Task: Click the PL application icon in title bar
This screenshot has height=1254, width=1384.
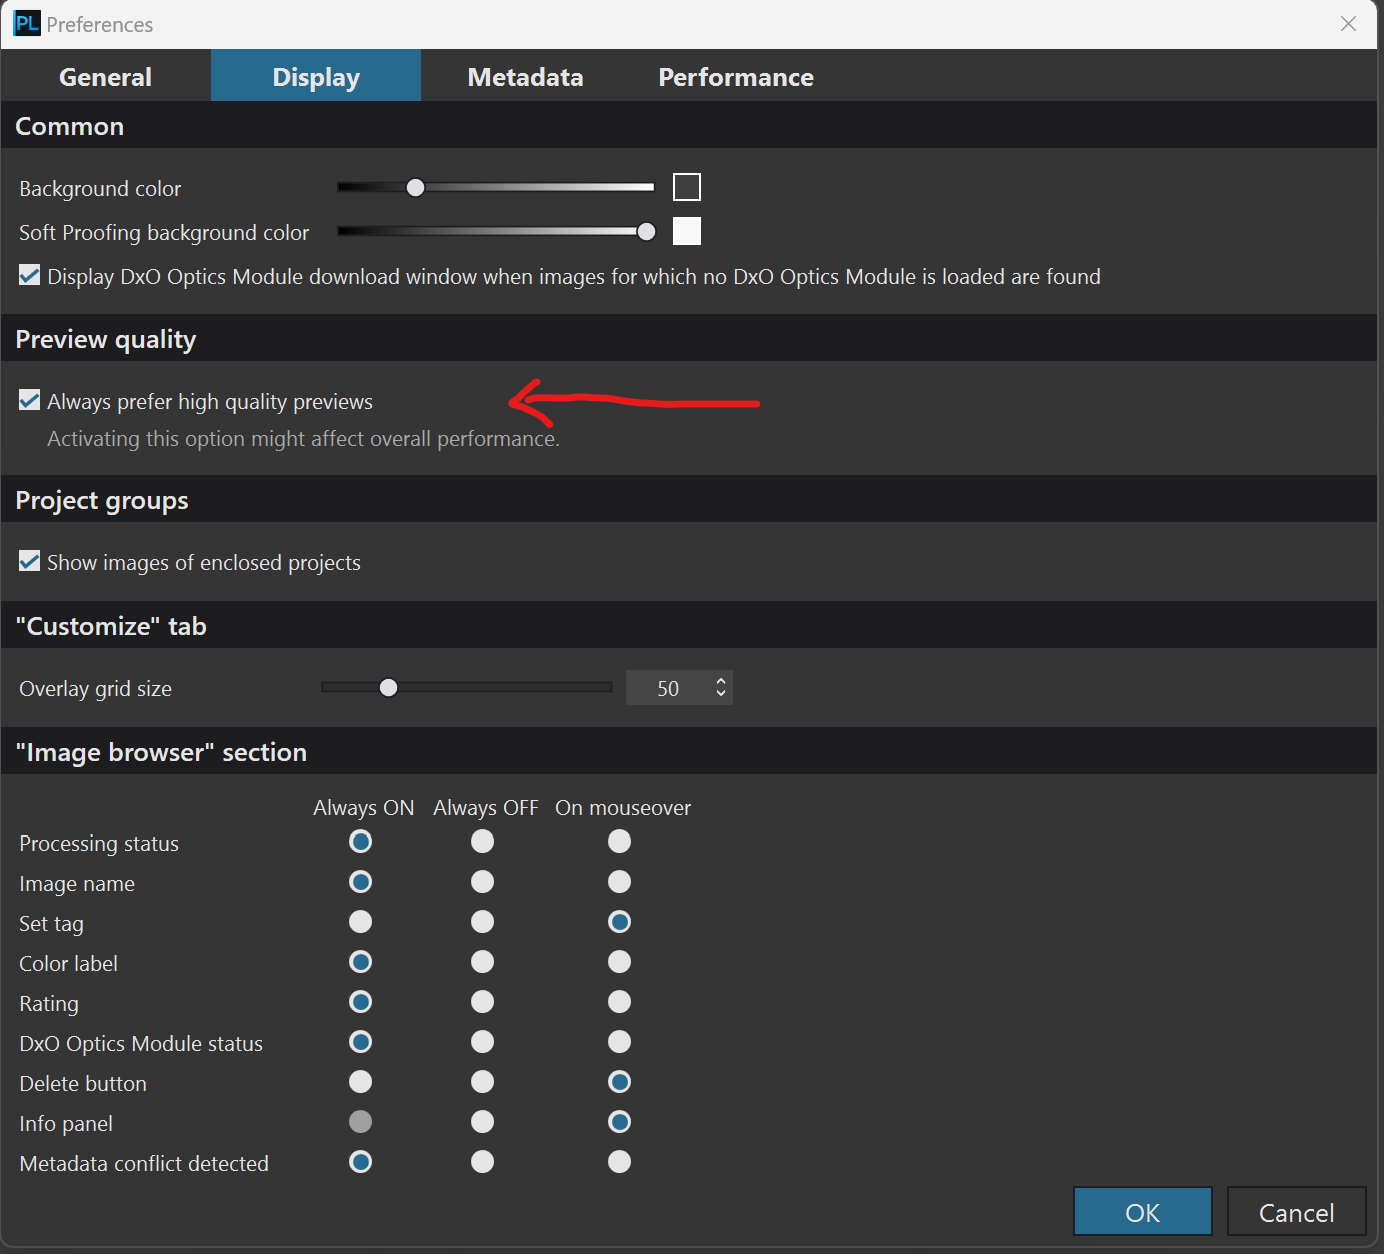Action: point(27,23)
